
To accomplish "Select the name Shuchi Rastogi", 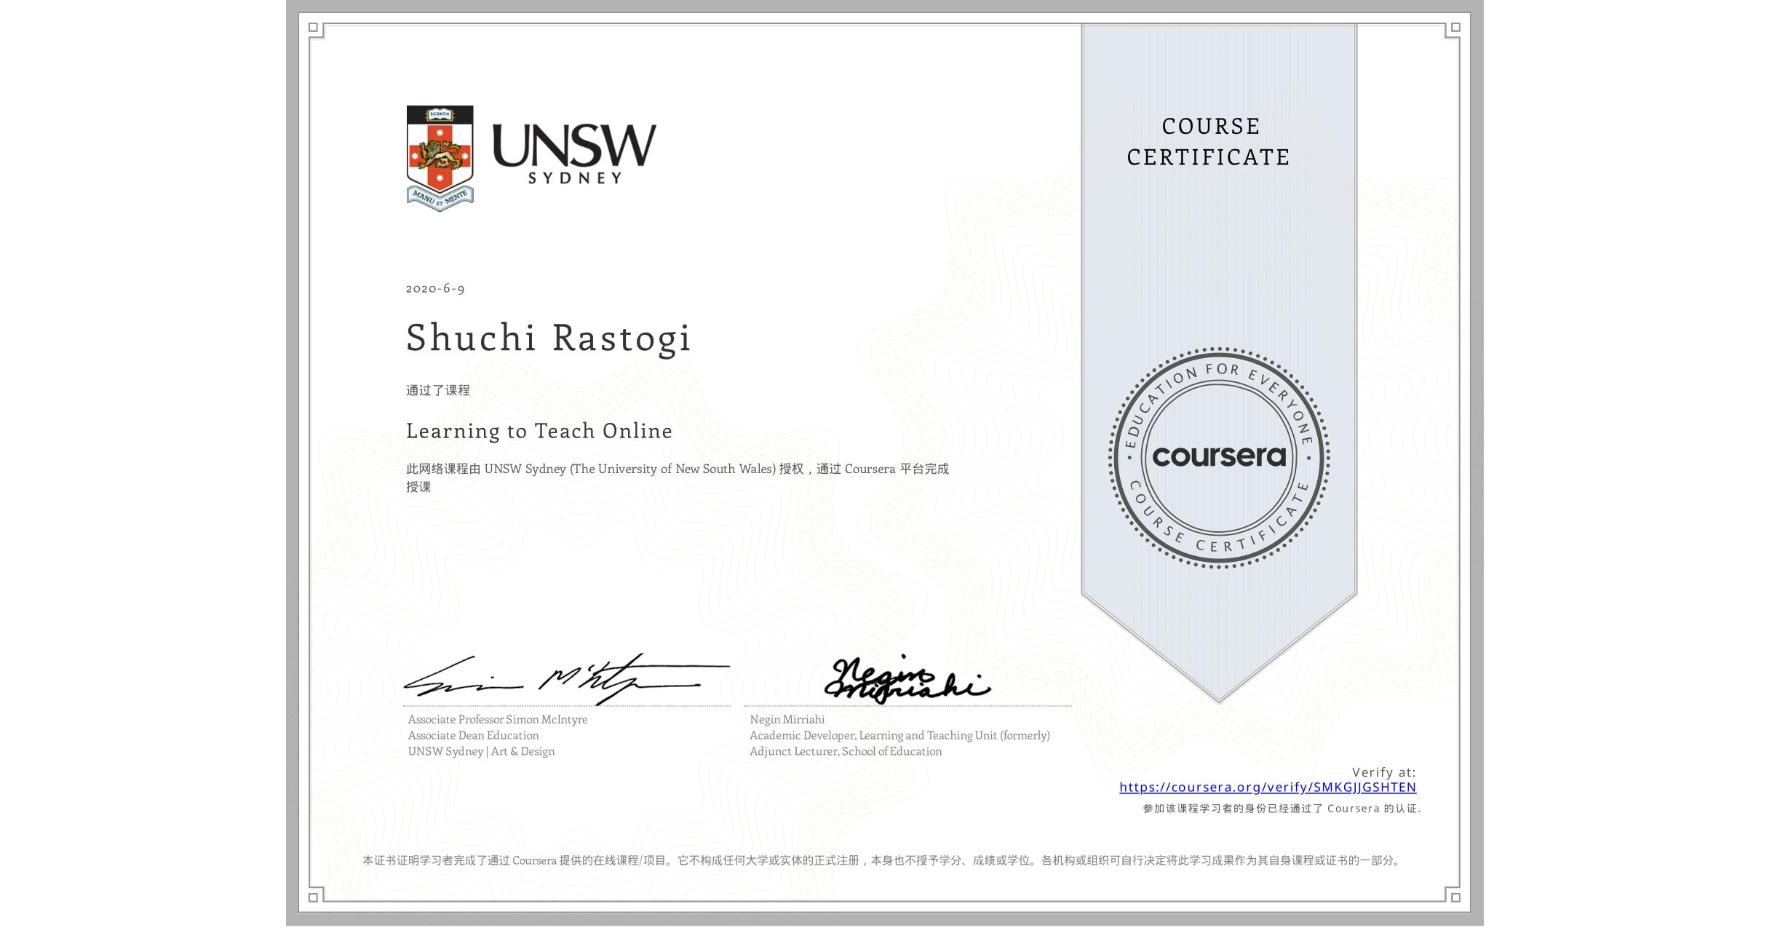I will tap(548, 338).
